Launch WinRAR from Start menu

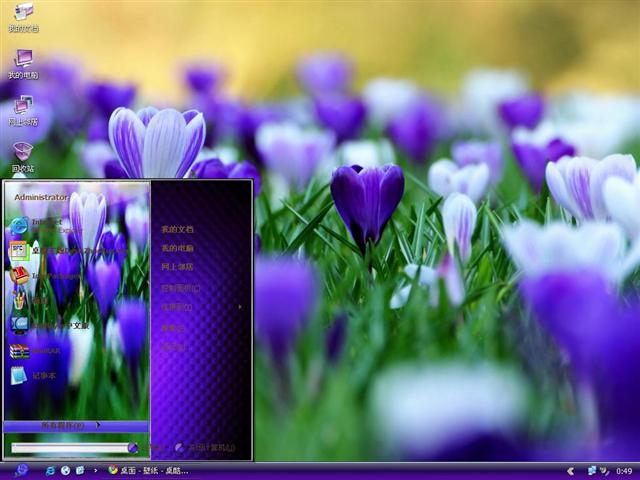coord(35,351)
